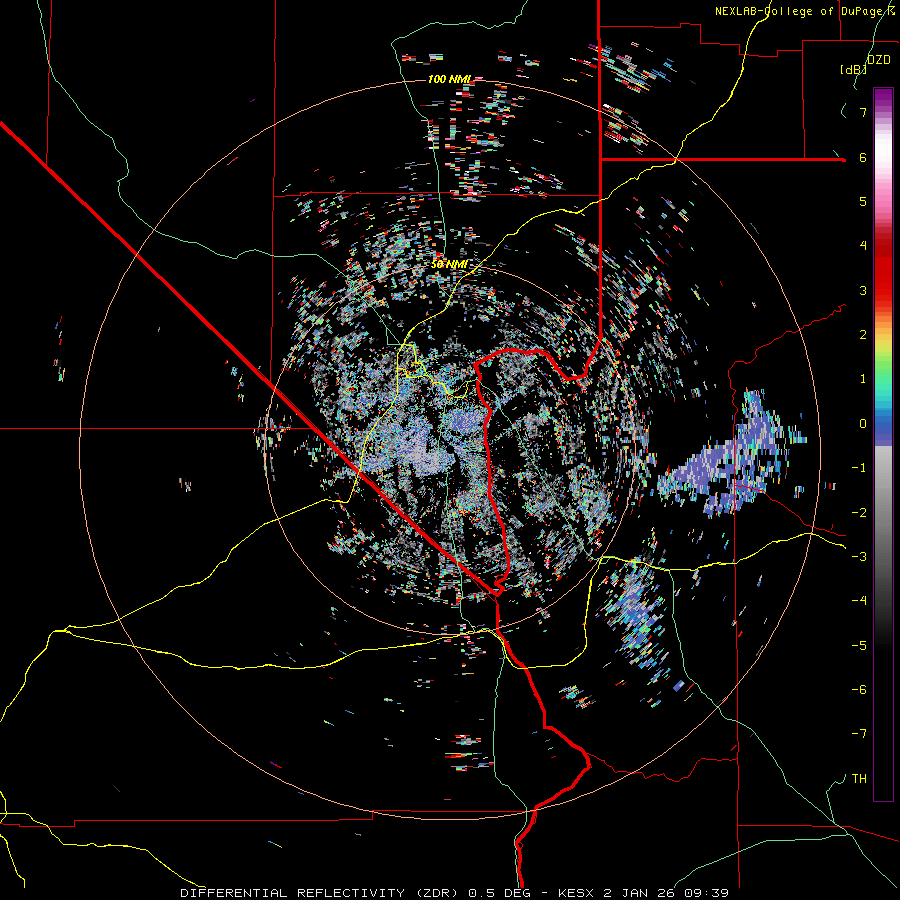This screenshot has height=900, width=900.
Task: Click the "-6" value on the color scale
Action: [859, 690]
